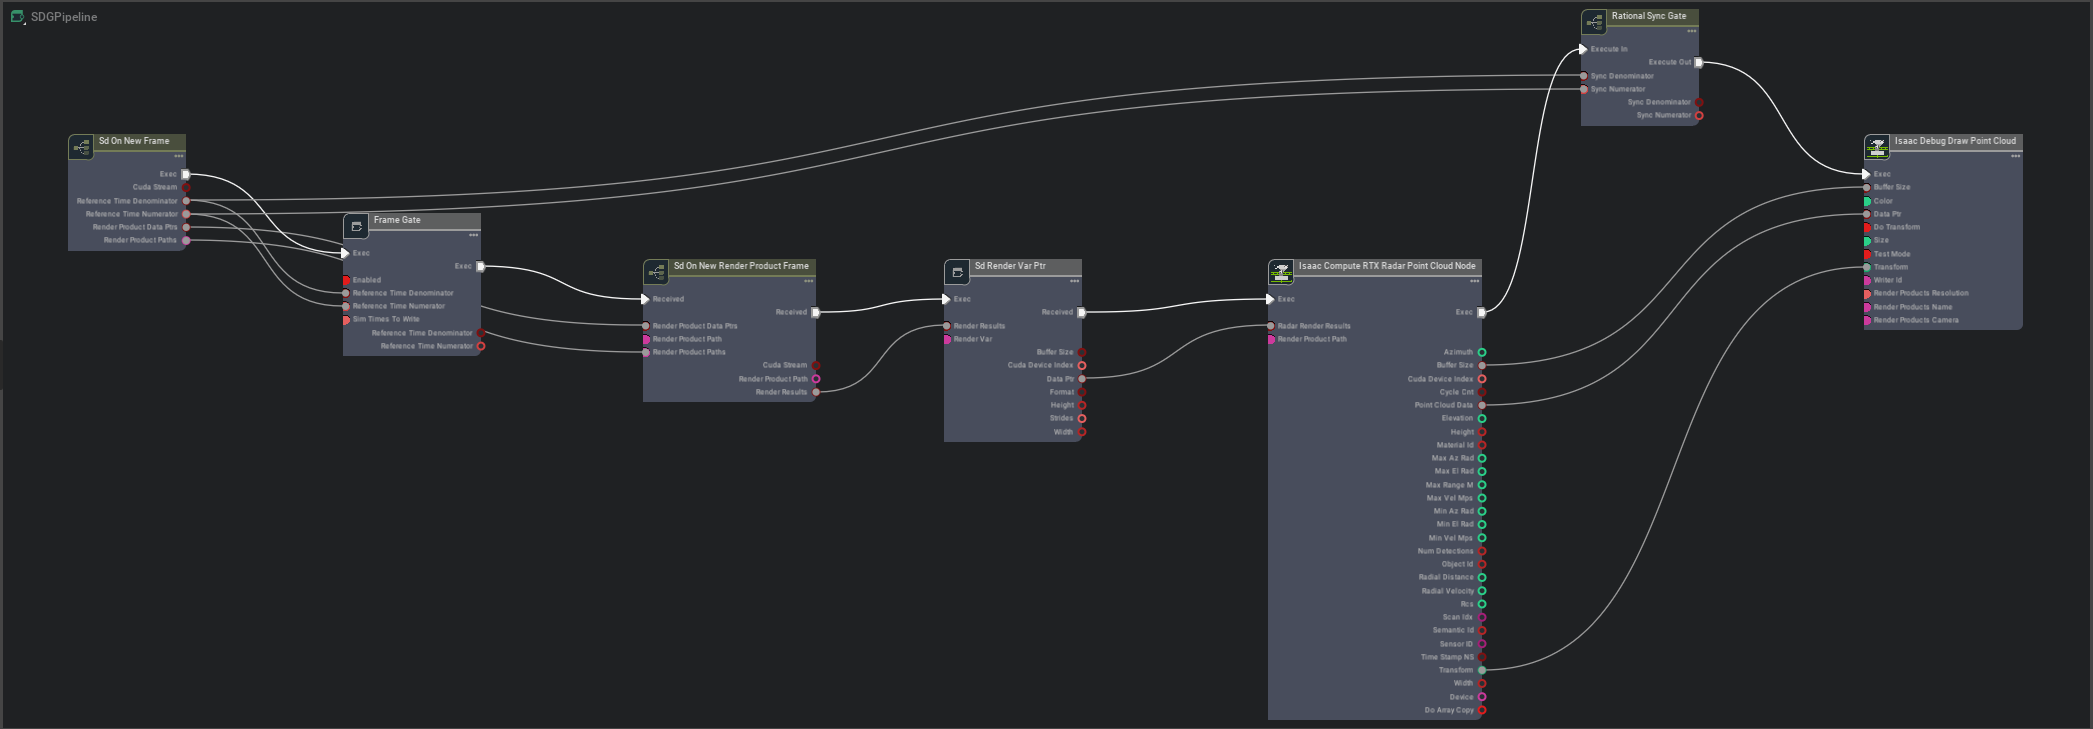The image size is (2093, 729).
Task: Click the Min Vel Mps output pin
Action: (x=1482, y=538)
